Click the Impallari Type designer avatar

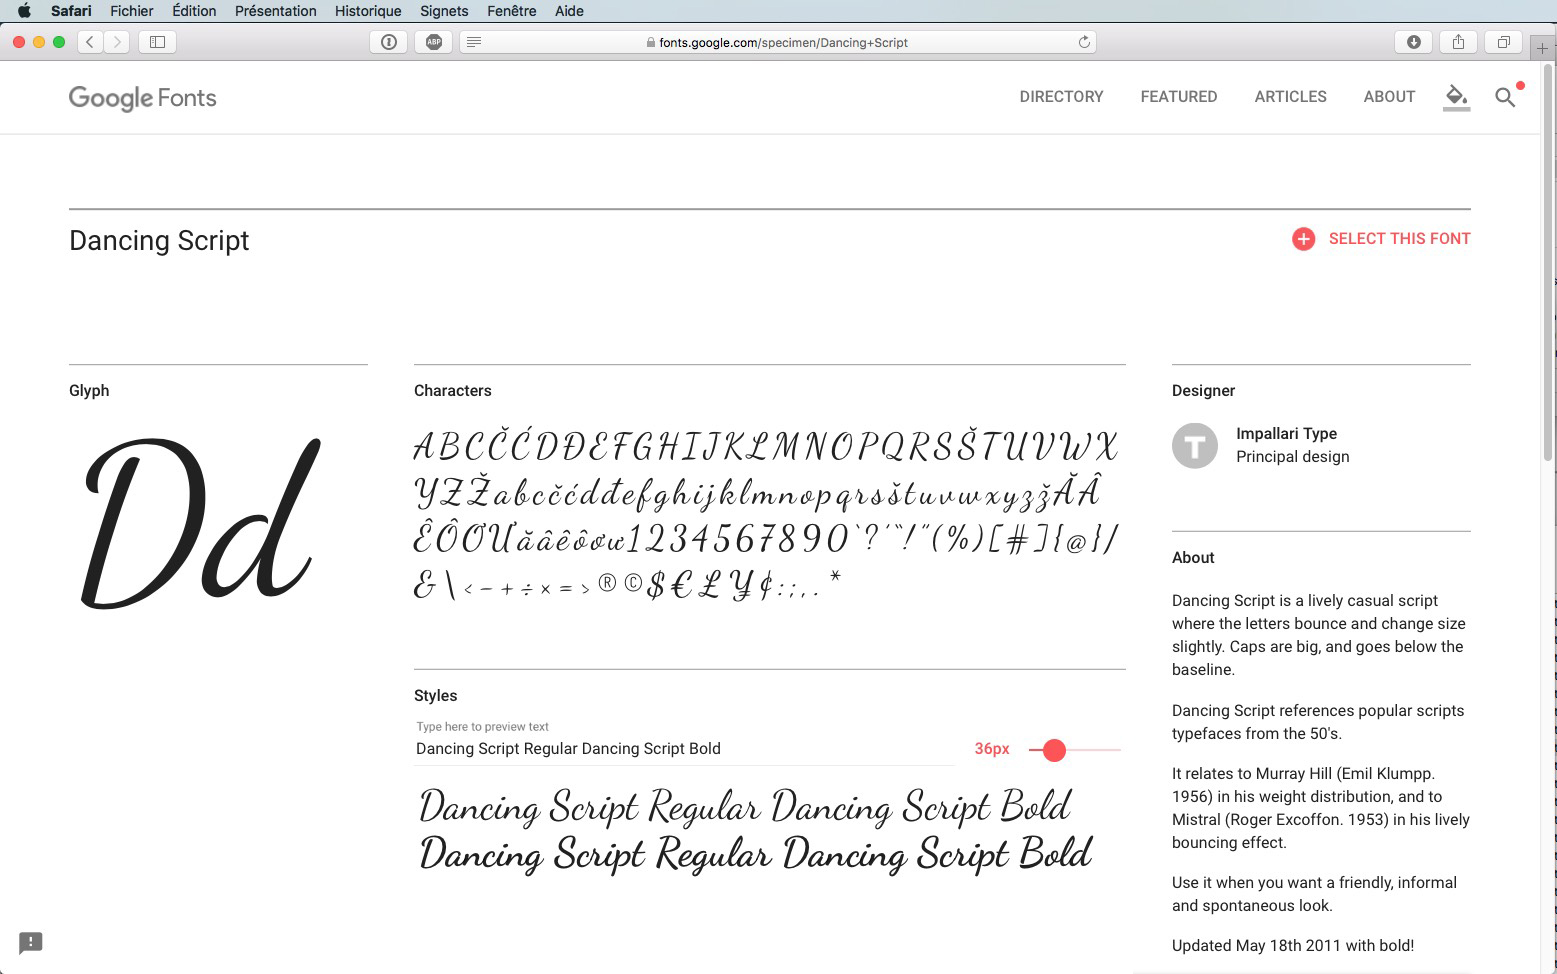[x=1195, y=445]
